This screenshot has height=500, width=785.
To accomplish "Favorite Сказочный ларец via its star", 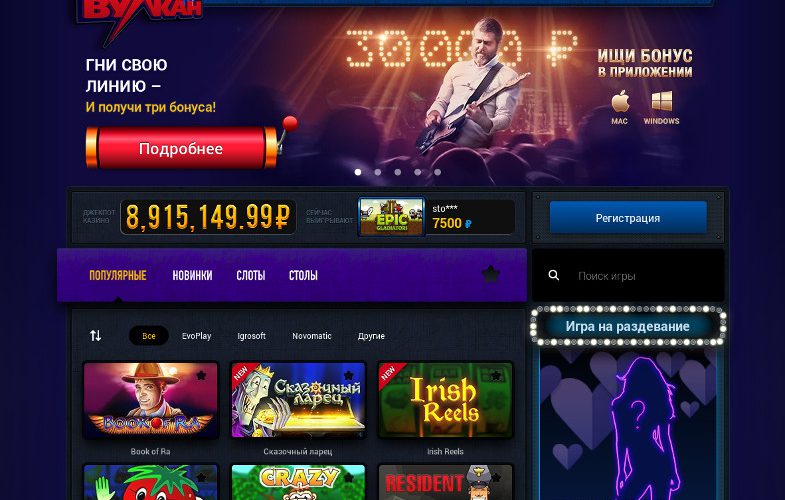I will (x=349, y=375).
